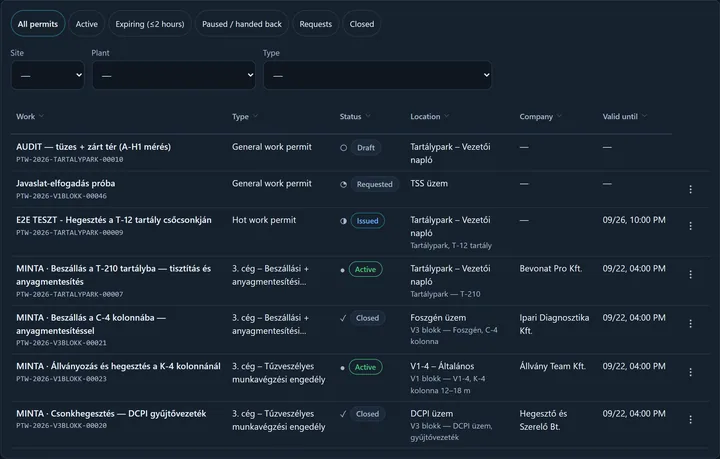
Task: Sort by Status column header
Action: point(354,117)
